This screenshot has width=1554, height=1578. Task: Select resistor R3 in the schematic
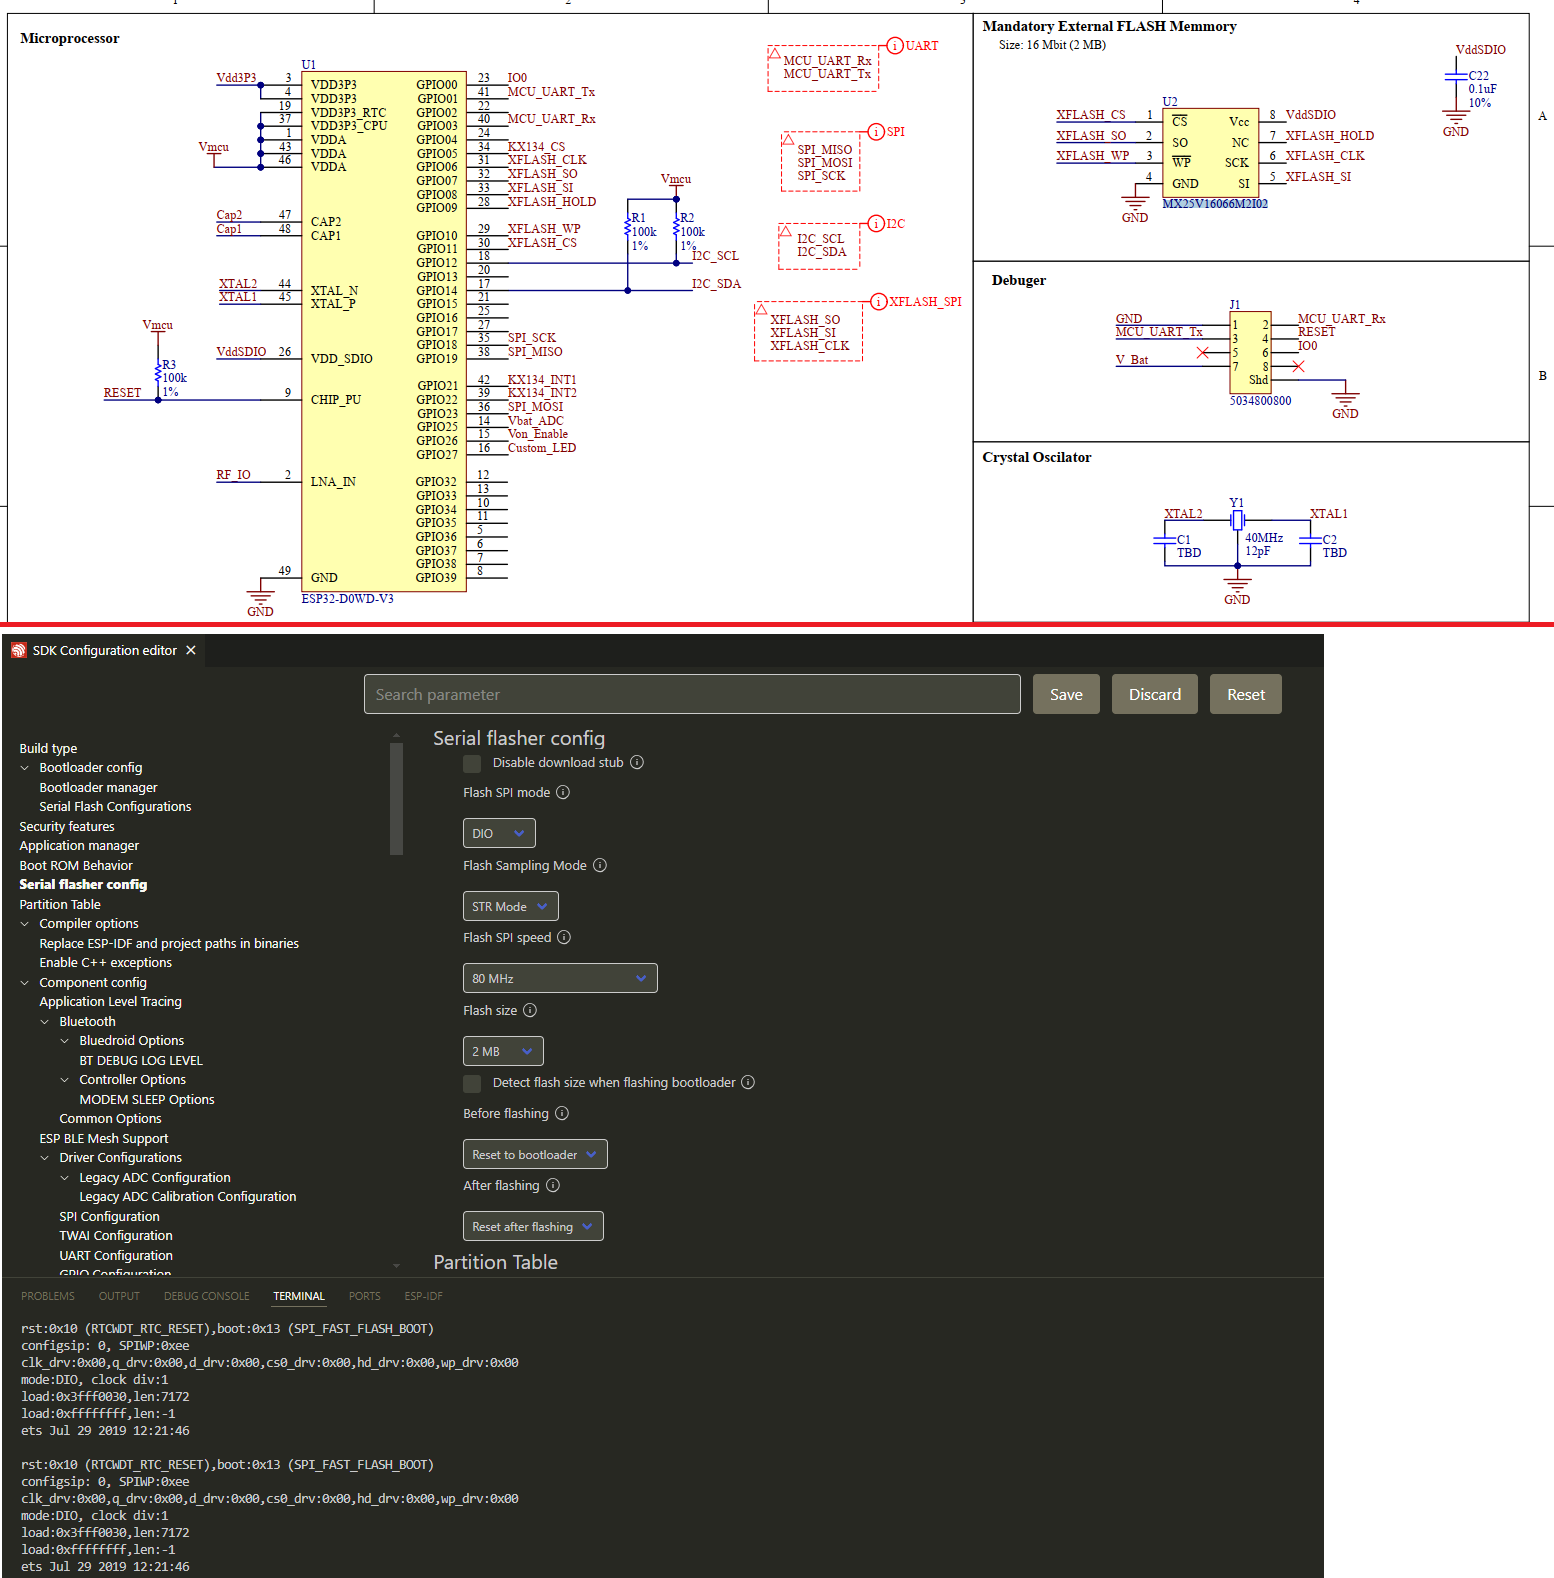coord(158,372)
